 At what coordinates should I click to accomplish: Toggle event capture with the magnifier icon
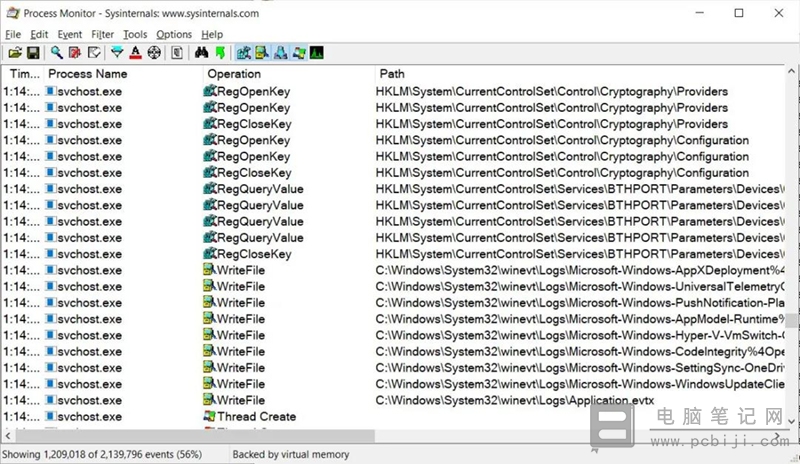pos(57,53)
